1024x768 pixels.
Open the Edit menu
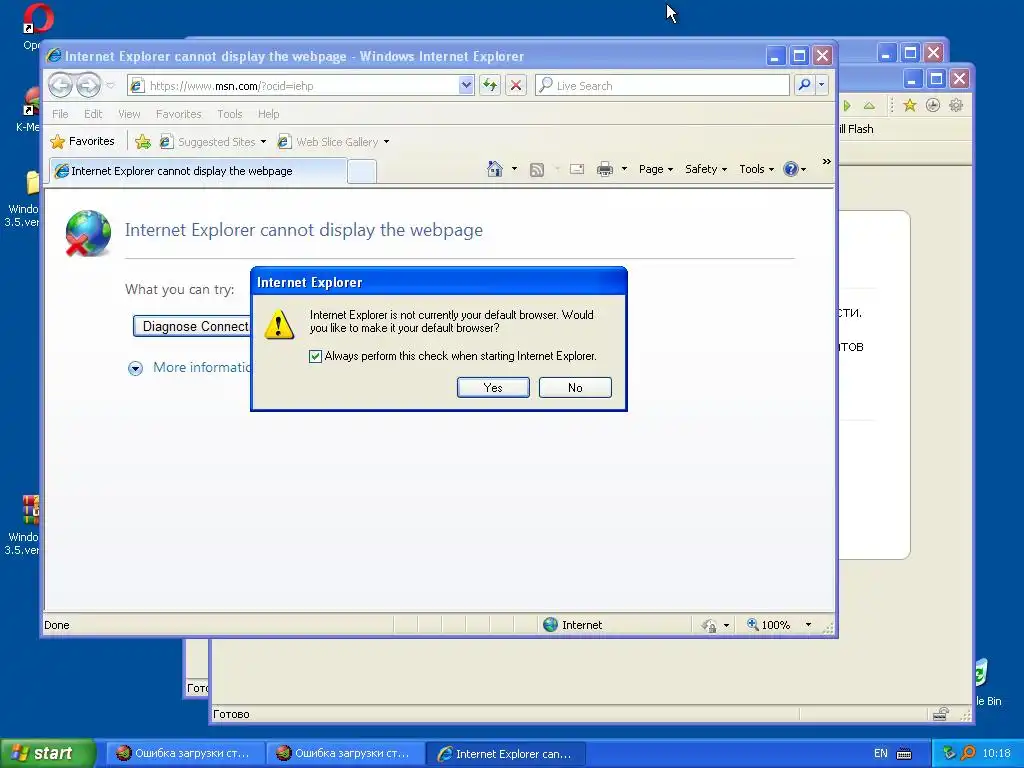(x=93, y=114)
